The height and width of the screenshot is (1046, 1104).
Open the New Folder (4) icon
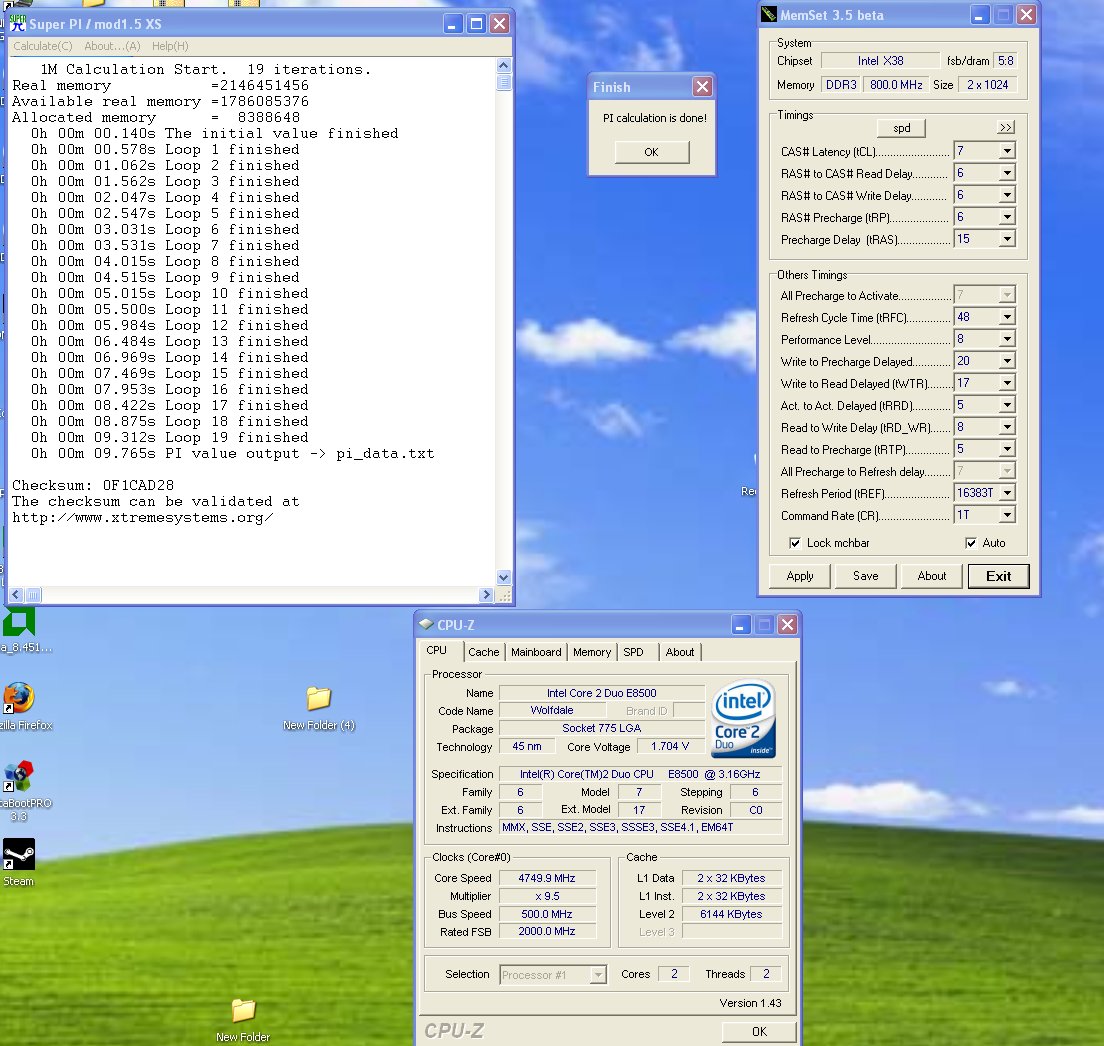[318, 698]
